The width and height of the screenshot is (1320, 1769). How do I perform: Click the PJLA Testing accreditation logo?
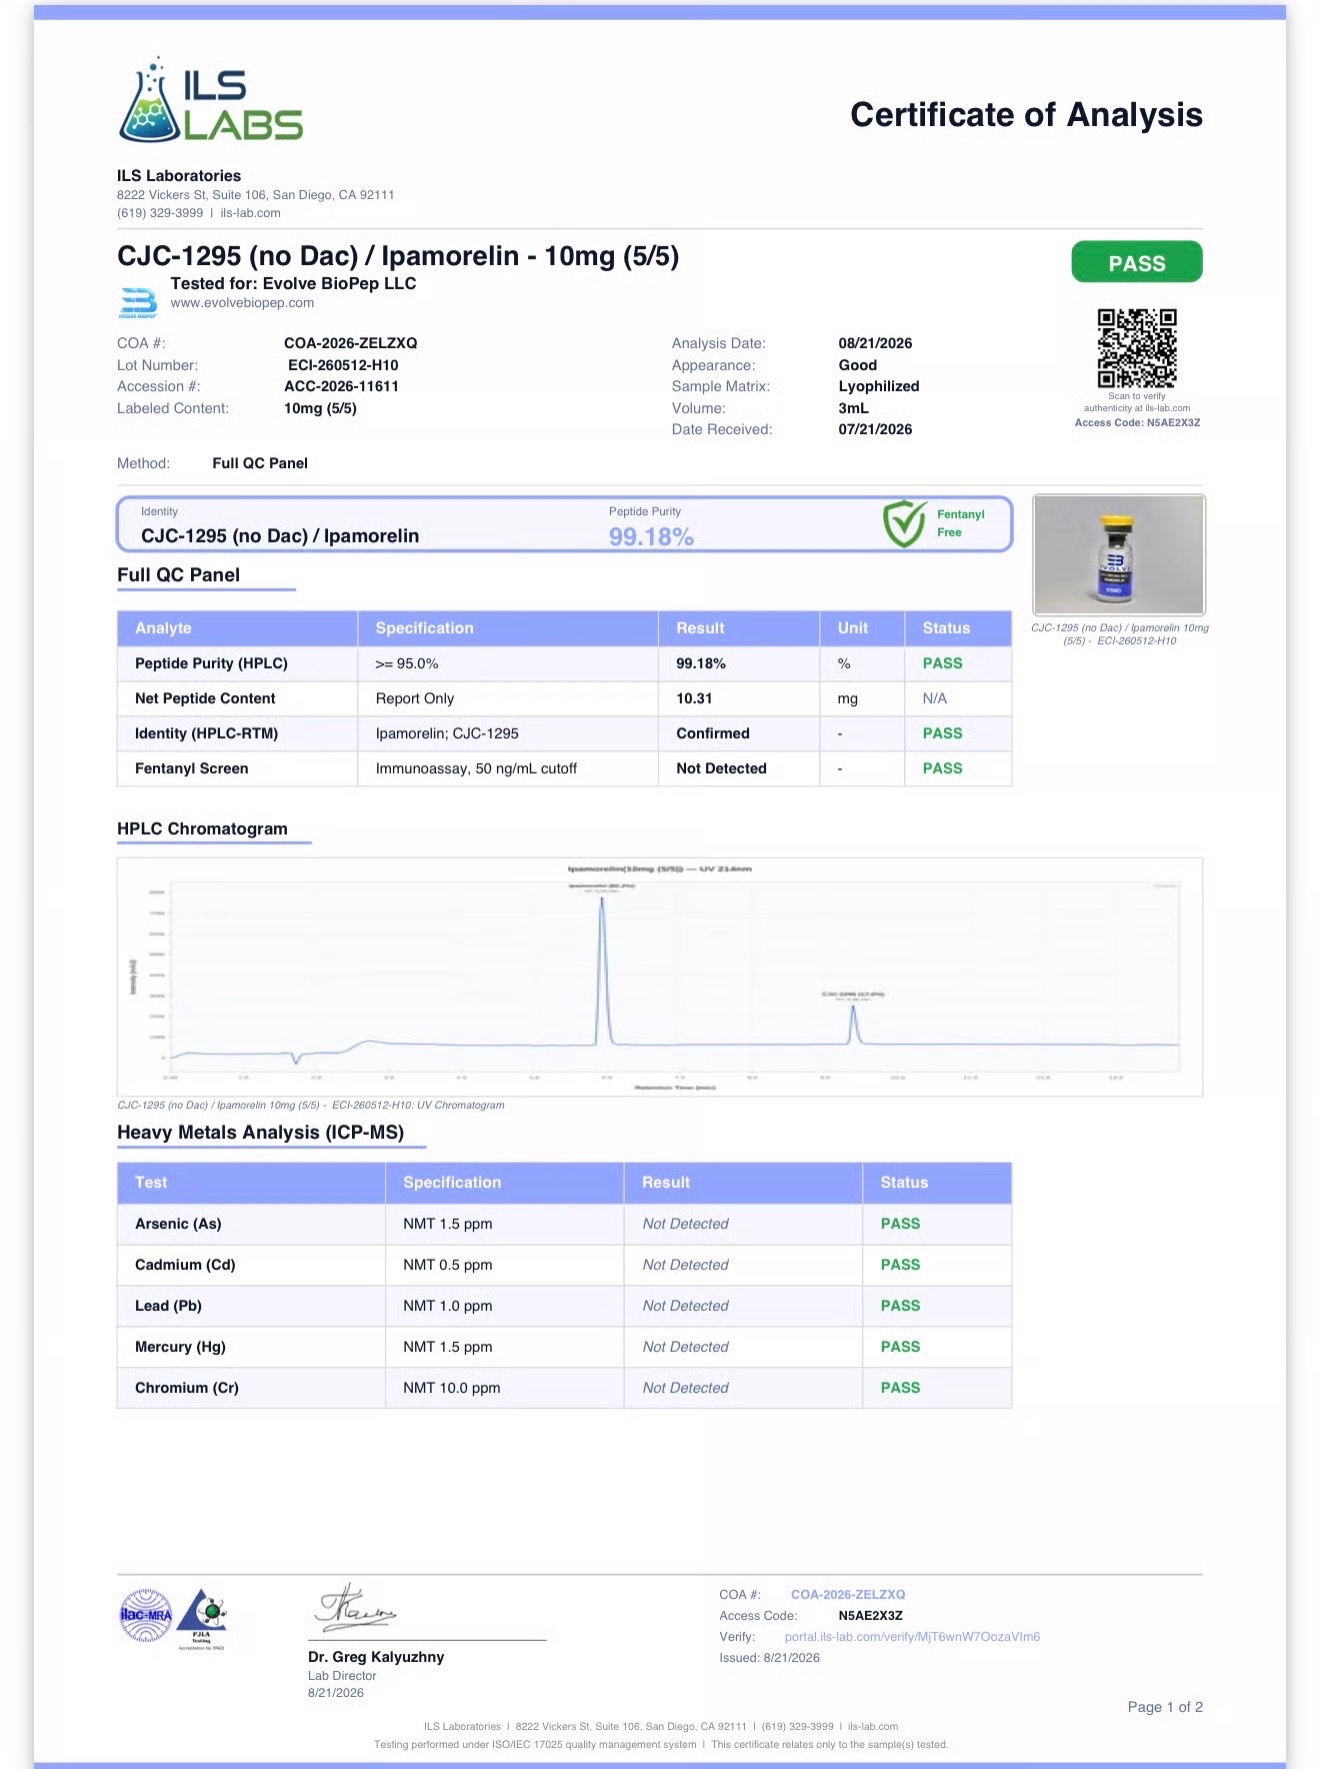(x=204, y=1618)
